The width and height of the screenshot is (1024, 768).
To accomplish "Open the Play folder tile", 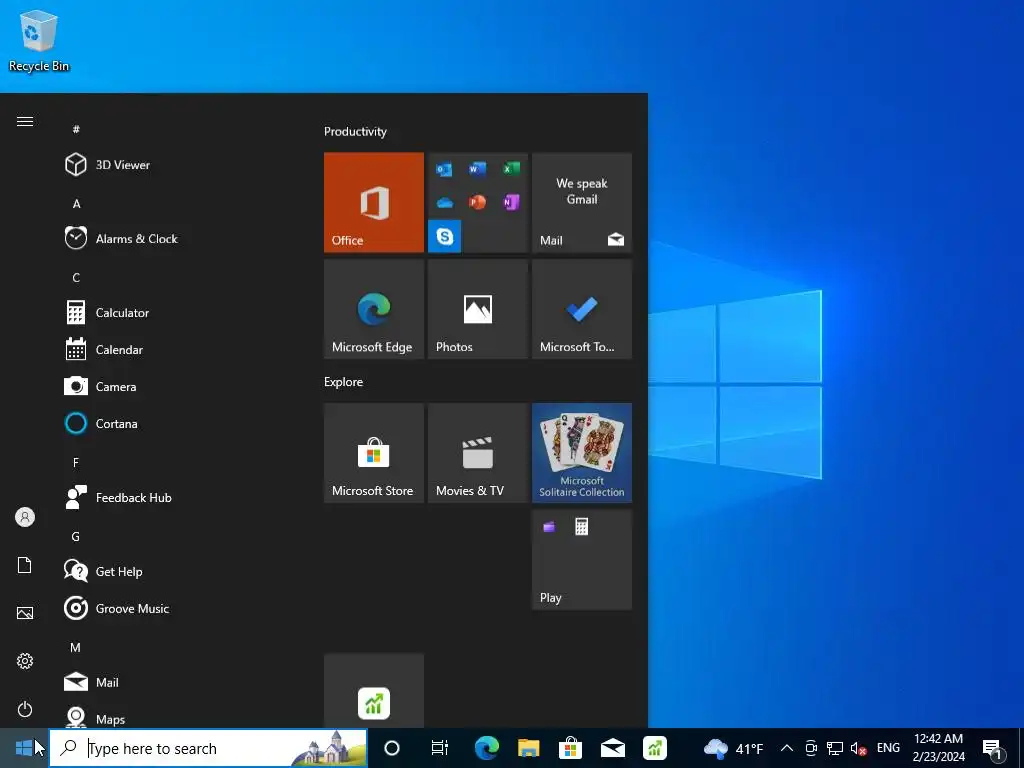I will pyautogui.click(x=582, y=560).
